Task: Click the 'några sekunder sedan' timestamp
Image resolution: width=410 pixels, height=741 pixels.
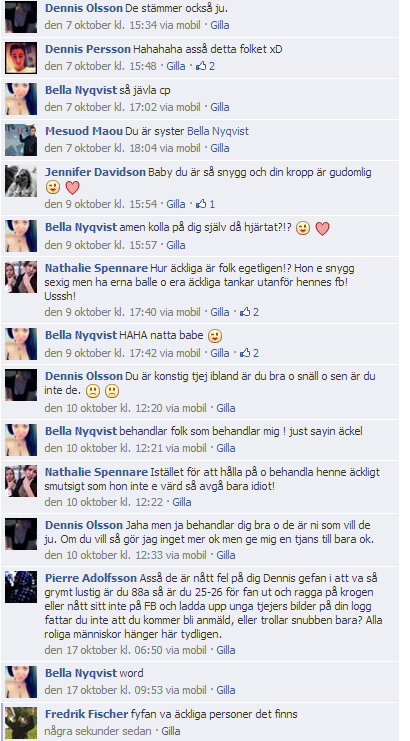Action: coord(98,731)
